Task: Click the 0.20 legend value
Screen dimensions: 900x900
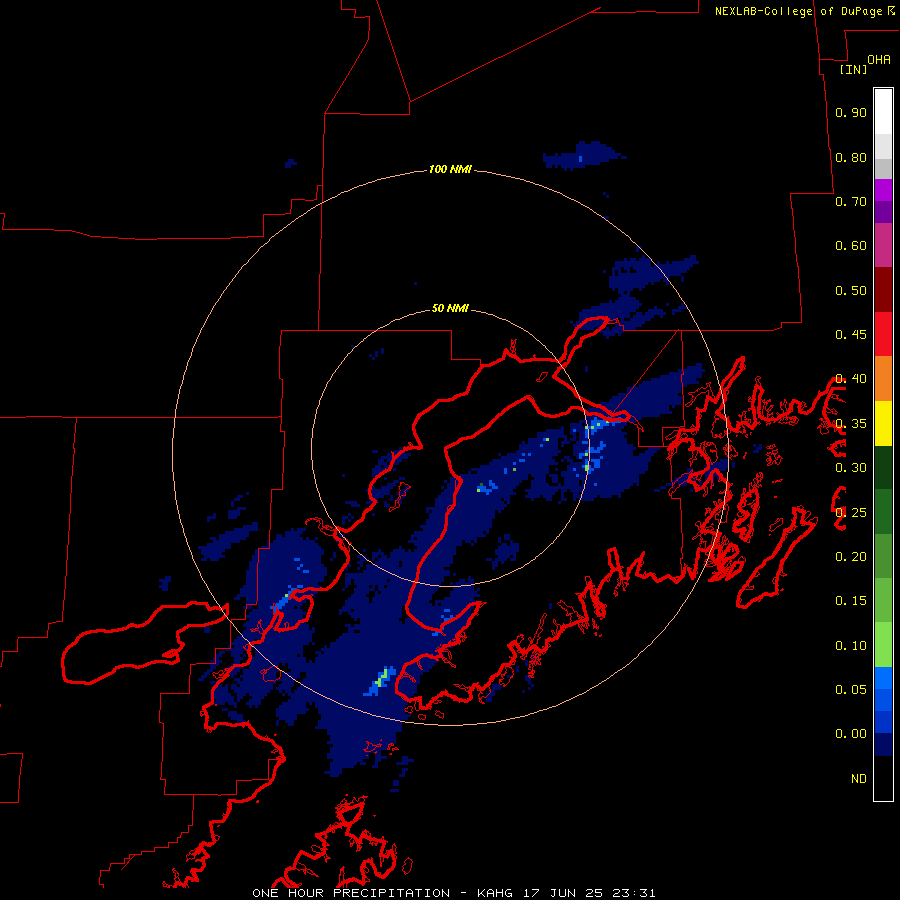Action: click(x=851, y=557)
